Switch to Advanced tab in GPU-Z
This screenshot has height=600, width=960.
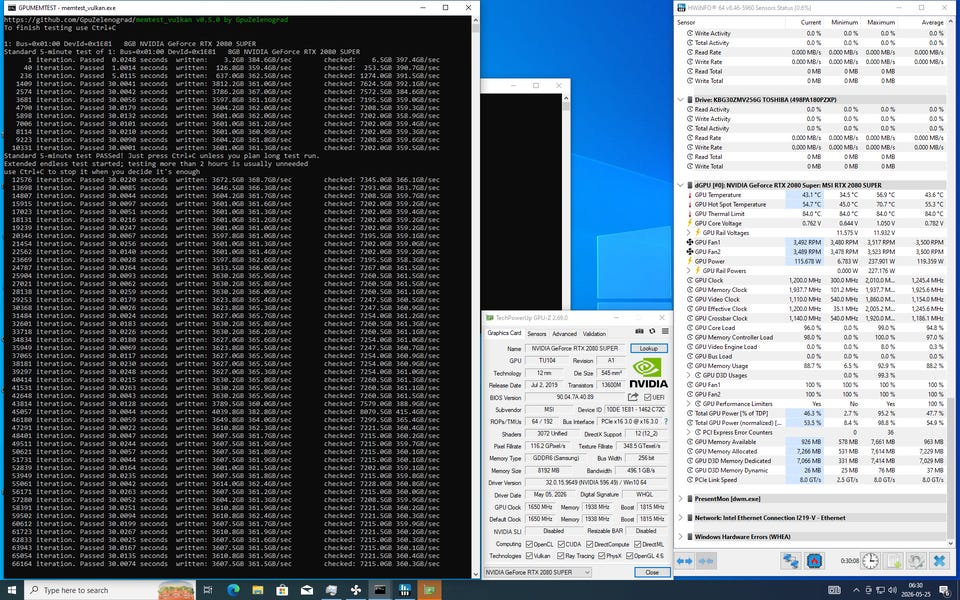[564, 334]
